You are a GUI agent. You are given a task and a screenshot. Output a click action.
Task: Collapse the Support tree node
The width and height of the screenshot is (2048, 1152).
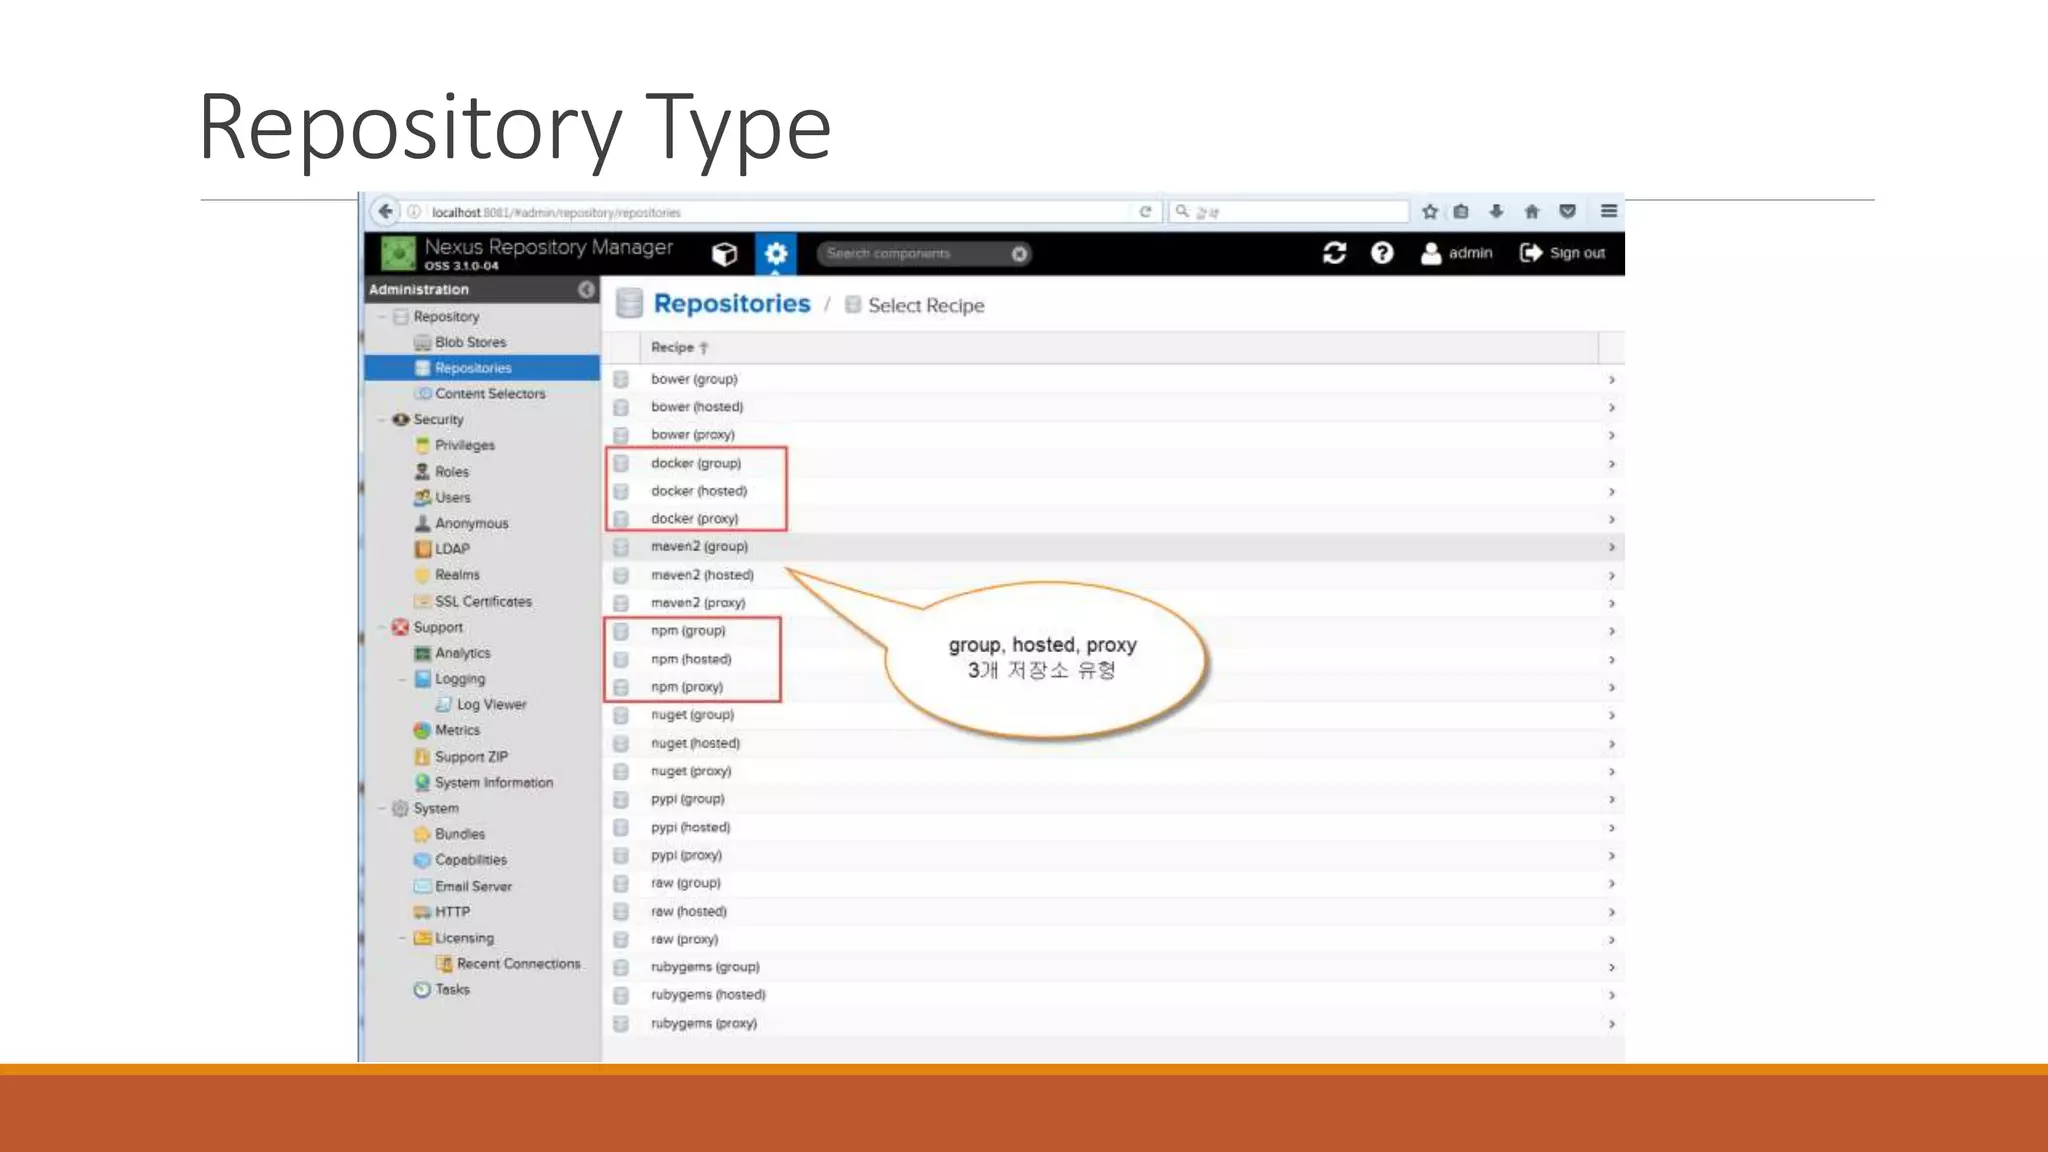point(382,628)
